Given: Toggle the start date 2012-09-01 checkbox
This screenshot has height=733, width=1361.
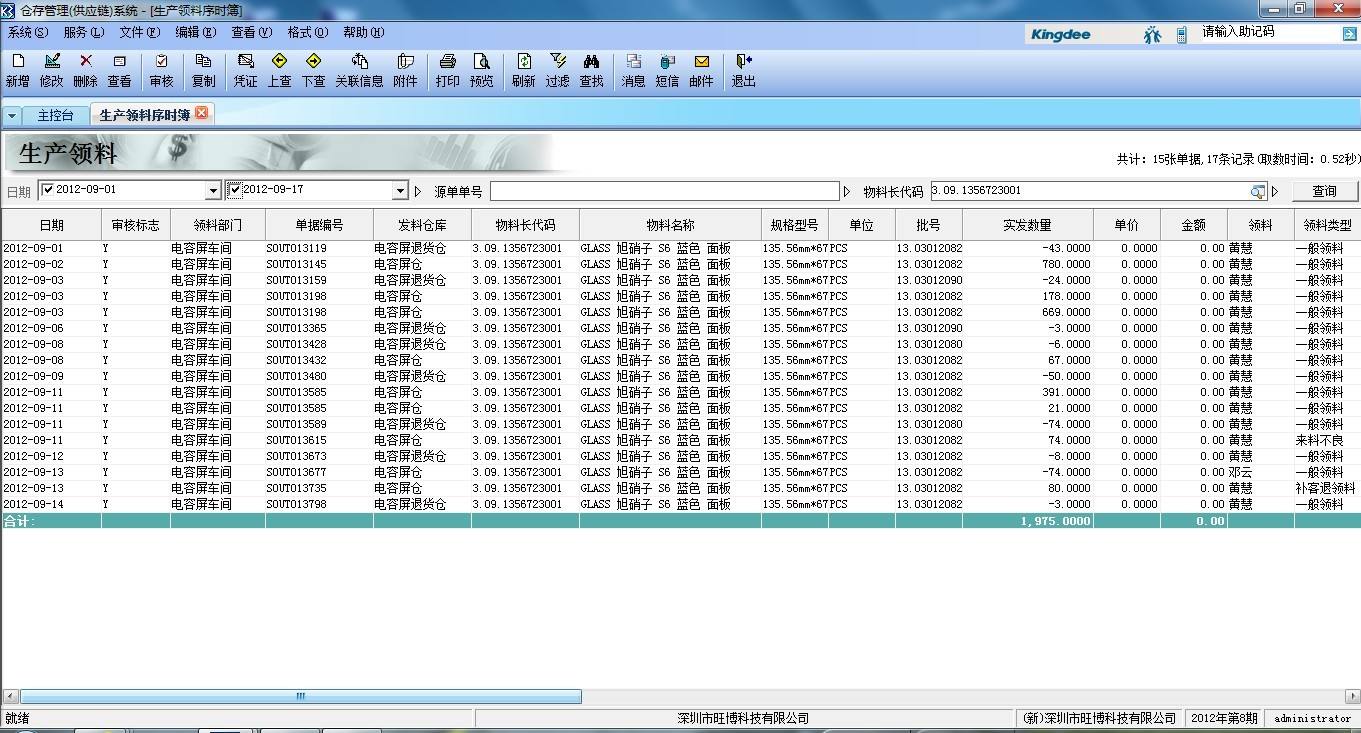Looking at the screenshot, I should click(47, 190).
